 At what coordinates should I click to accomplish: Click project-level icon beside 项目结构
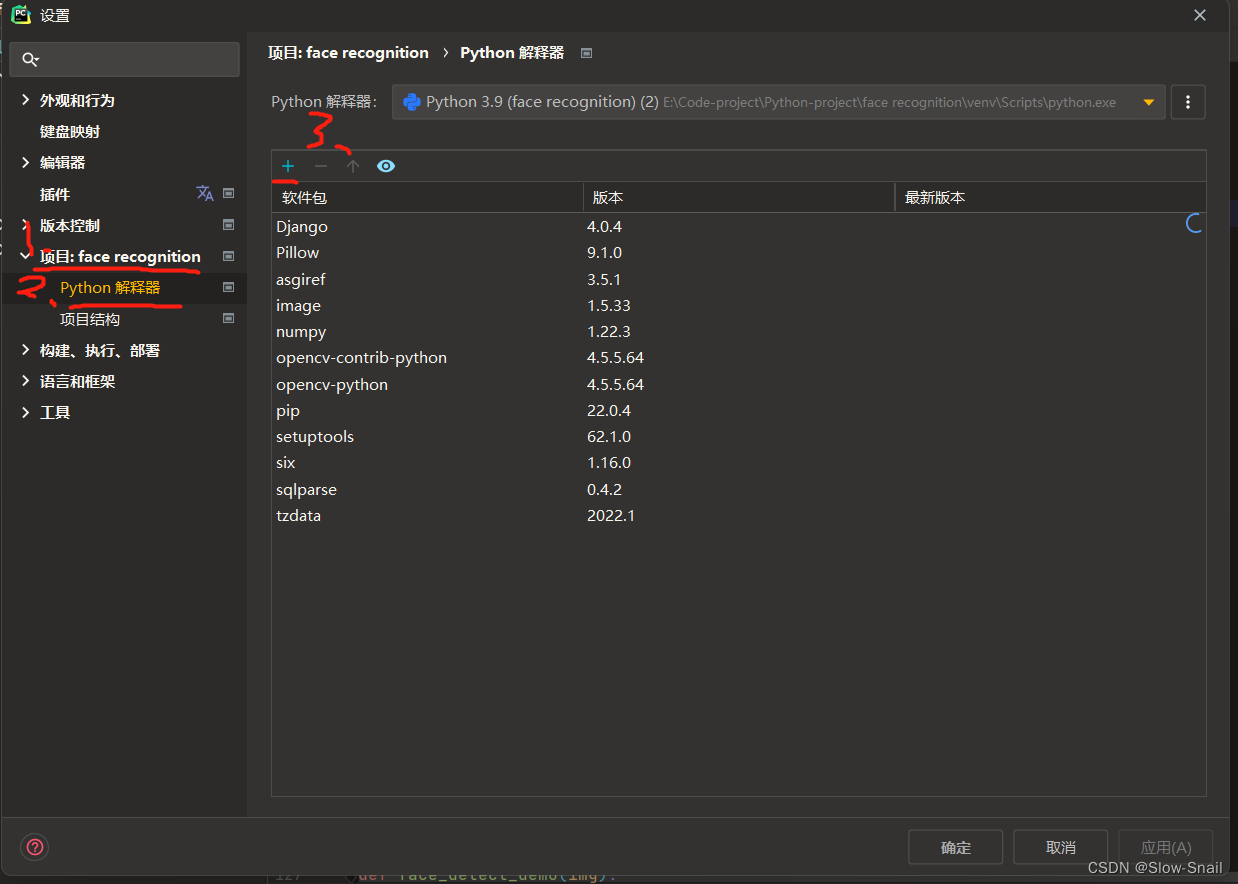(x=228, y=319)
